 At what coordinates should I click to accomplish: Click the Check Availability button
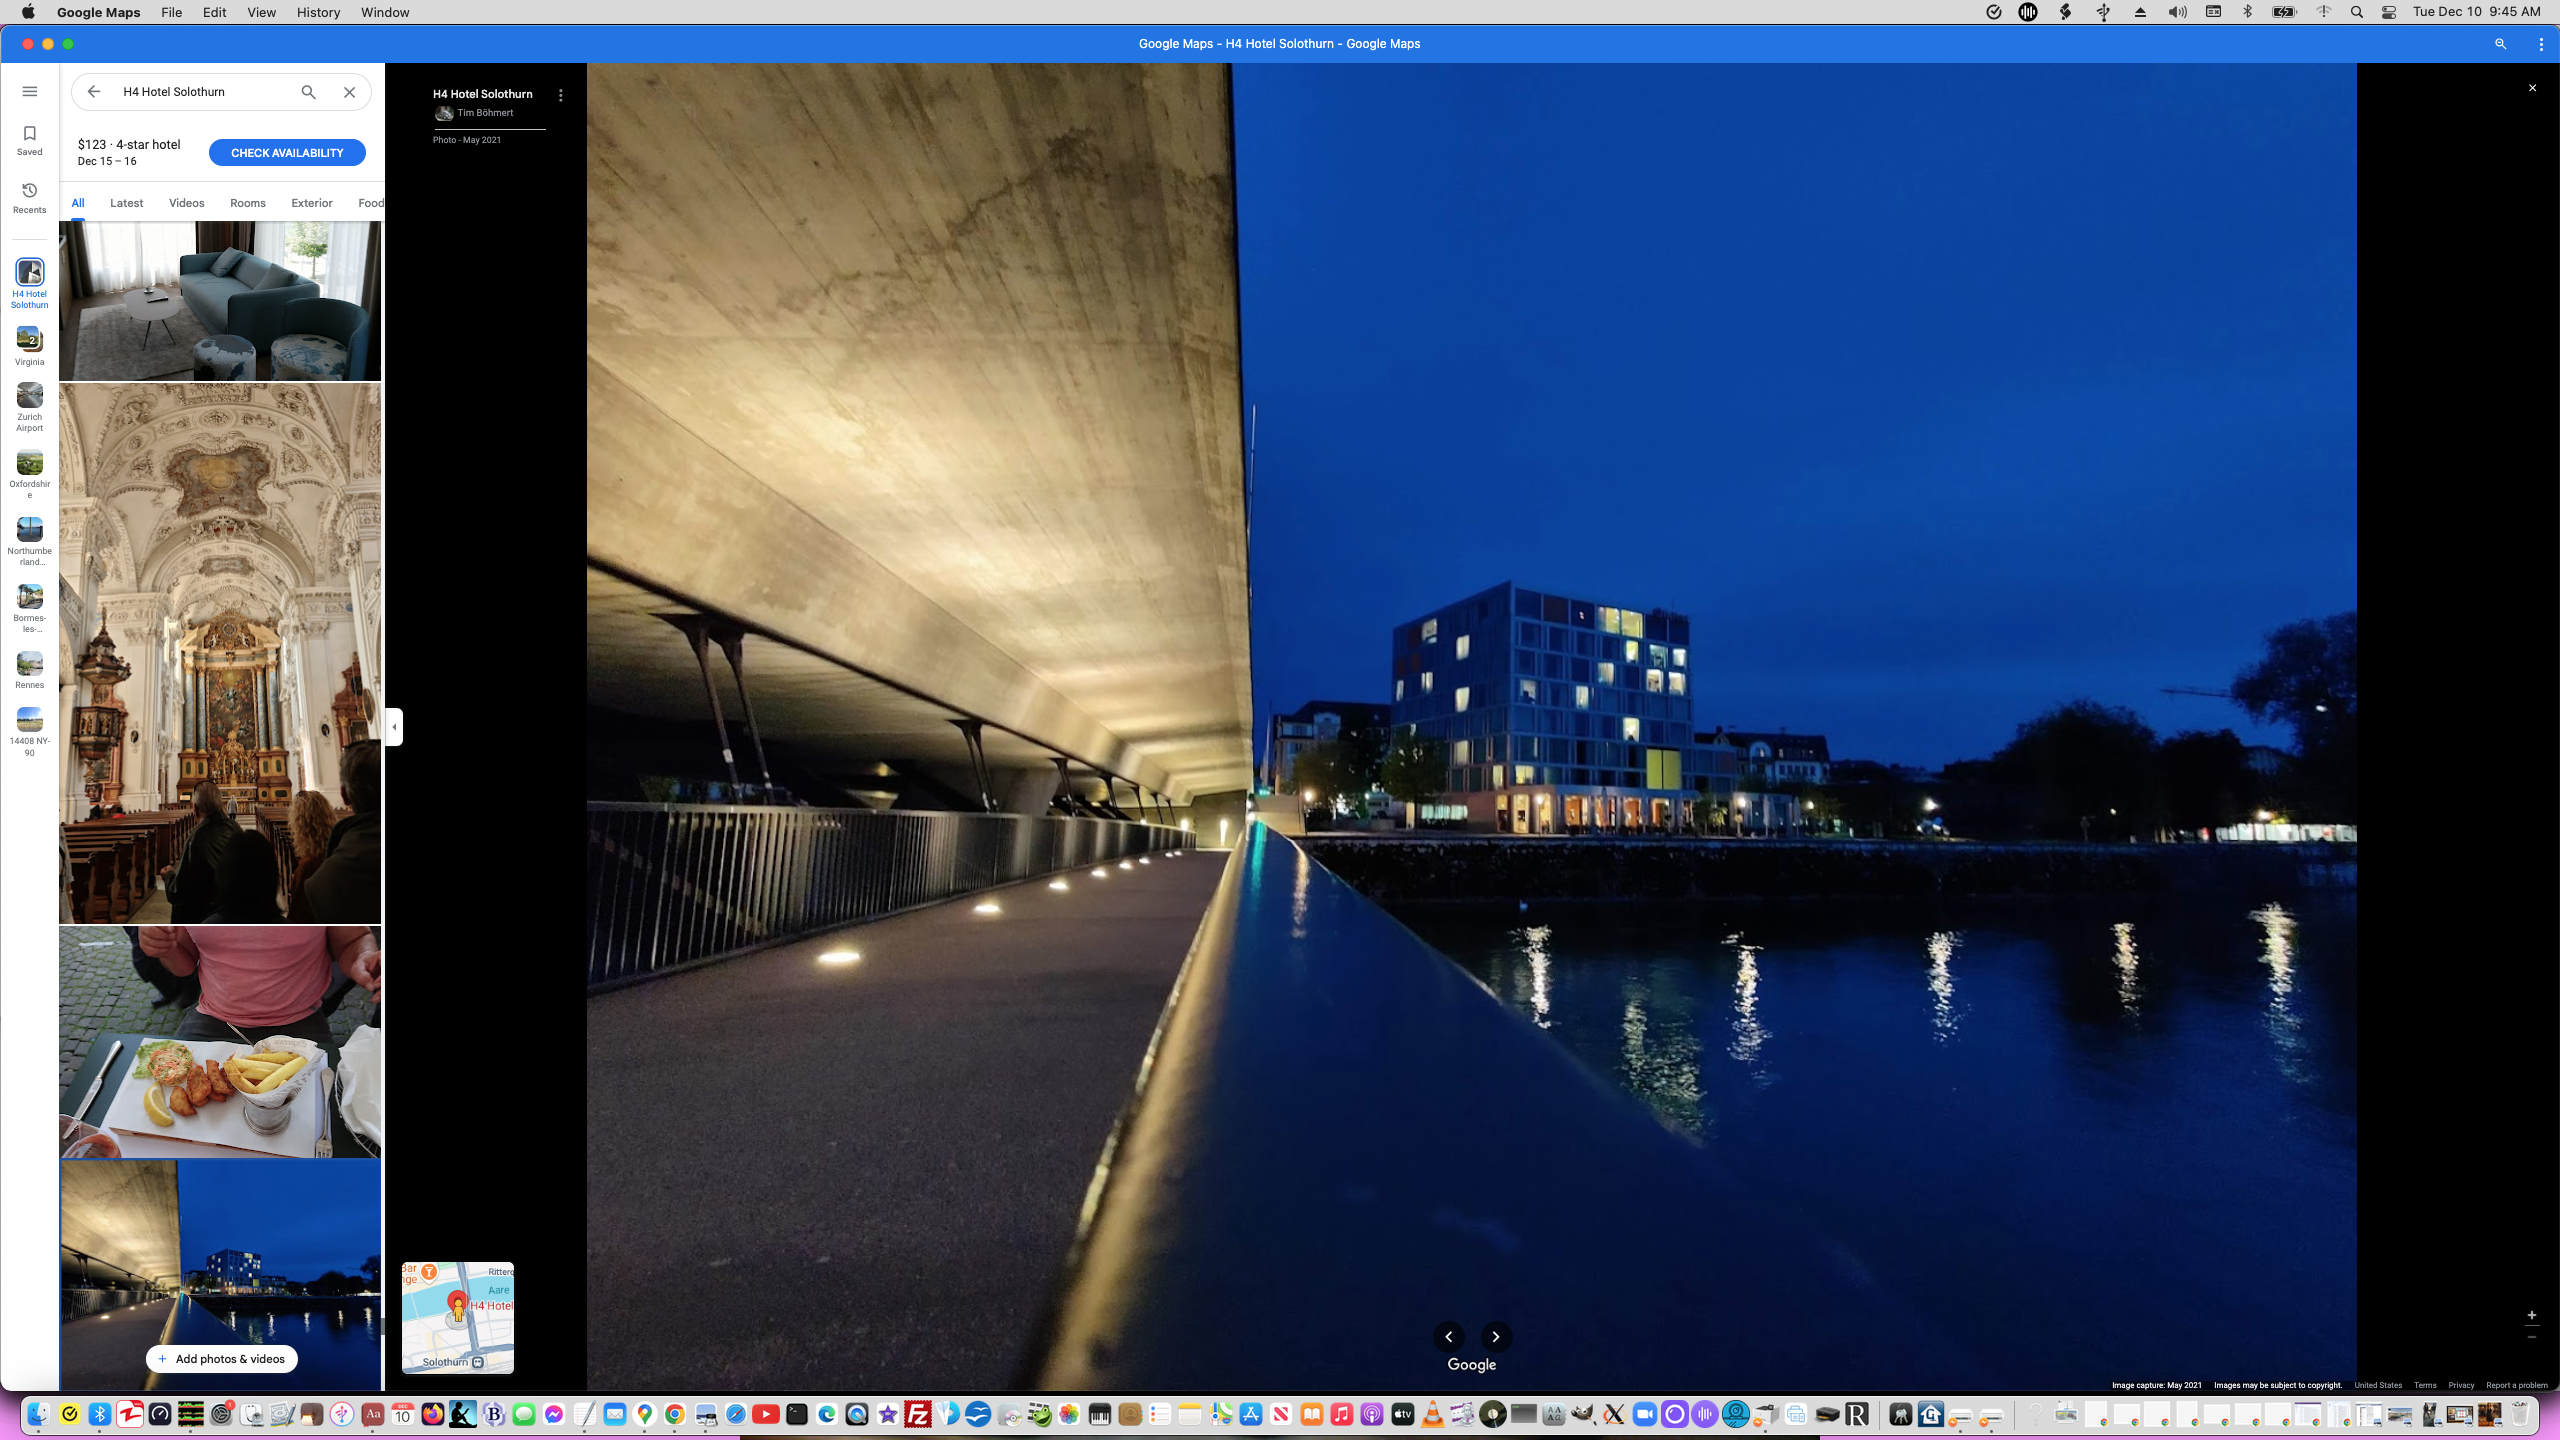coord(287,153)
